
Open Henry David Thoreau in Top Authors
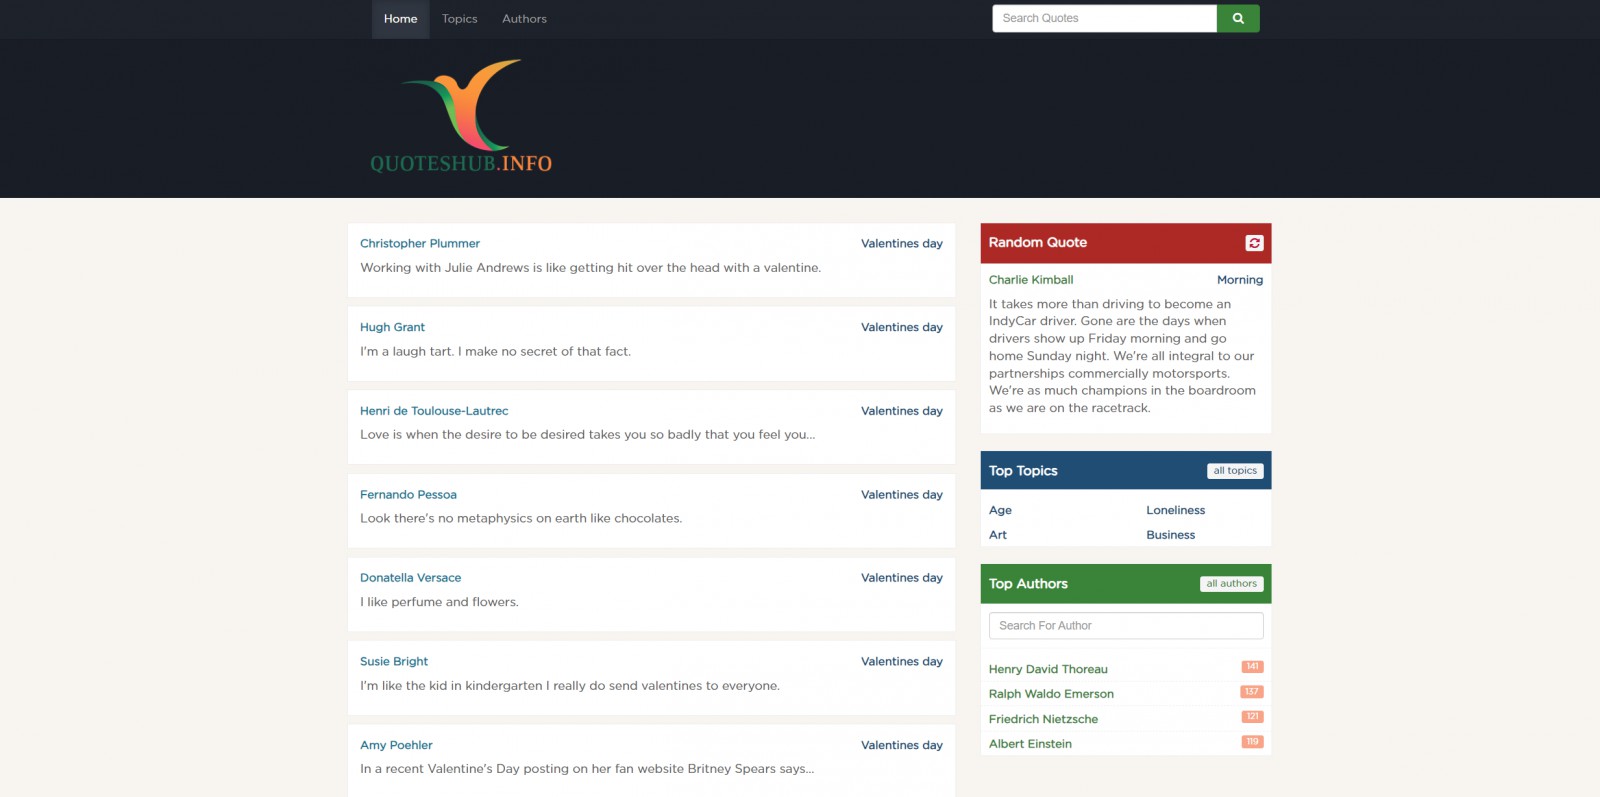1048,669
